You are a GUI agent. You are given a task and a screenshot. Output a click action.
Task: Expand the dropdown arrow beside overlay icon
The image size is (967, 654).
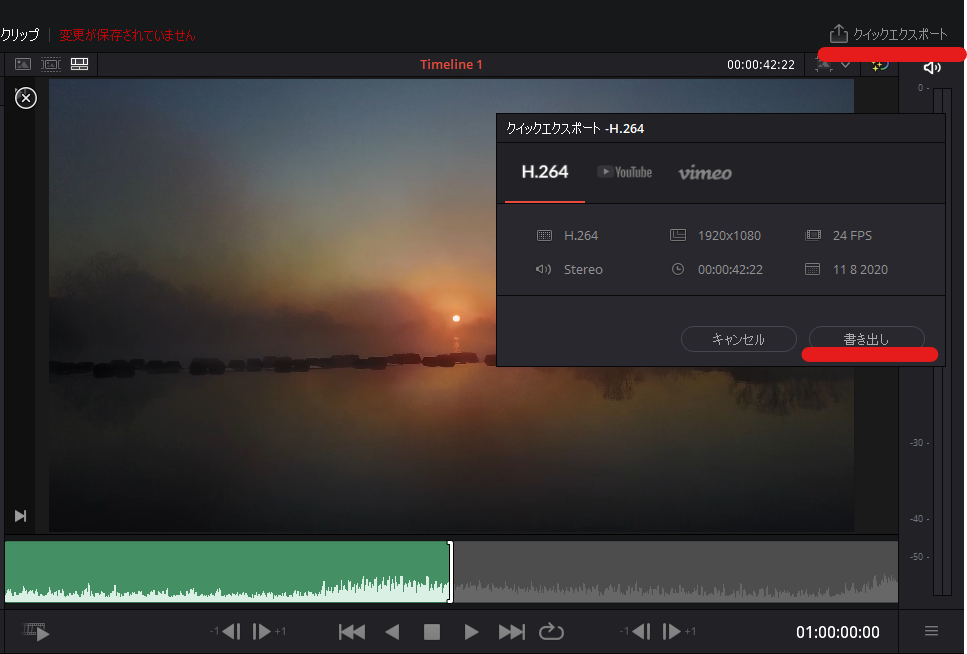coord(846,65)
